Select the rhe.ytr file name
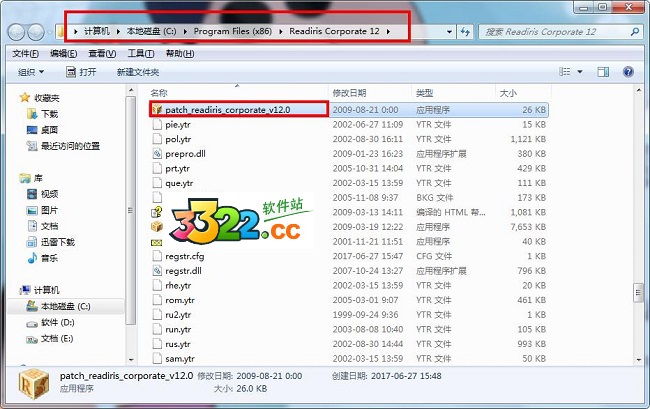Image resolution: width=650 pixels, height=409 pixels. click(178, 286)
